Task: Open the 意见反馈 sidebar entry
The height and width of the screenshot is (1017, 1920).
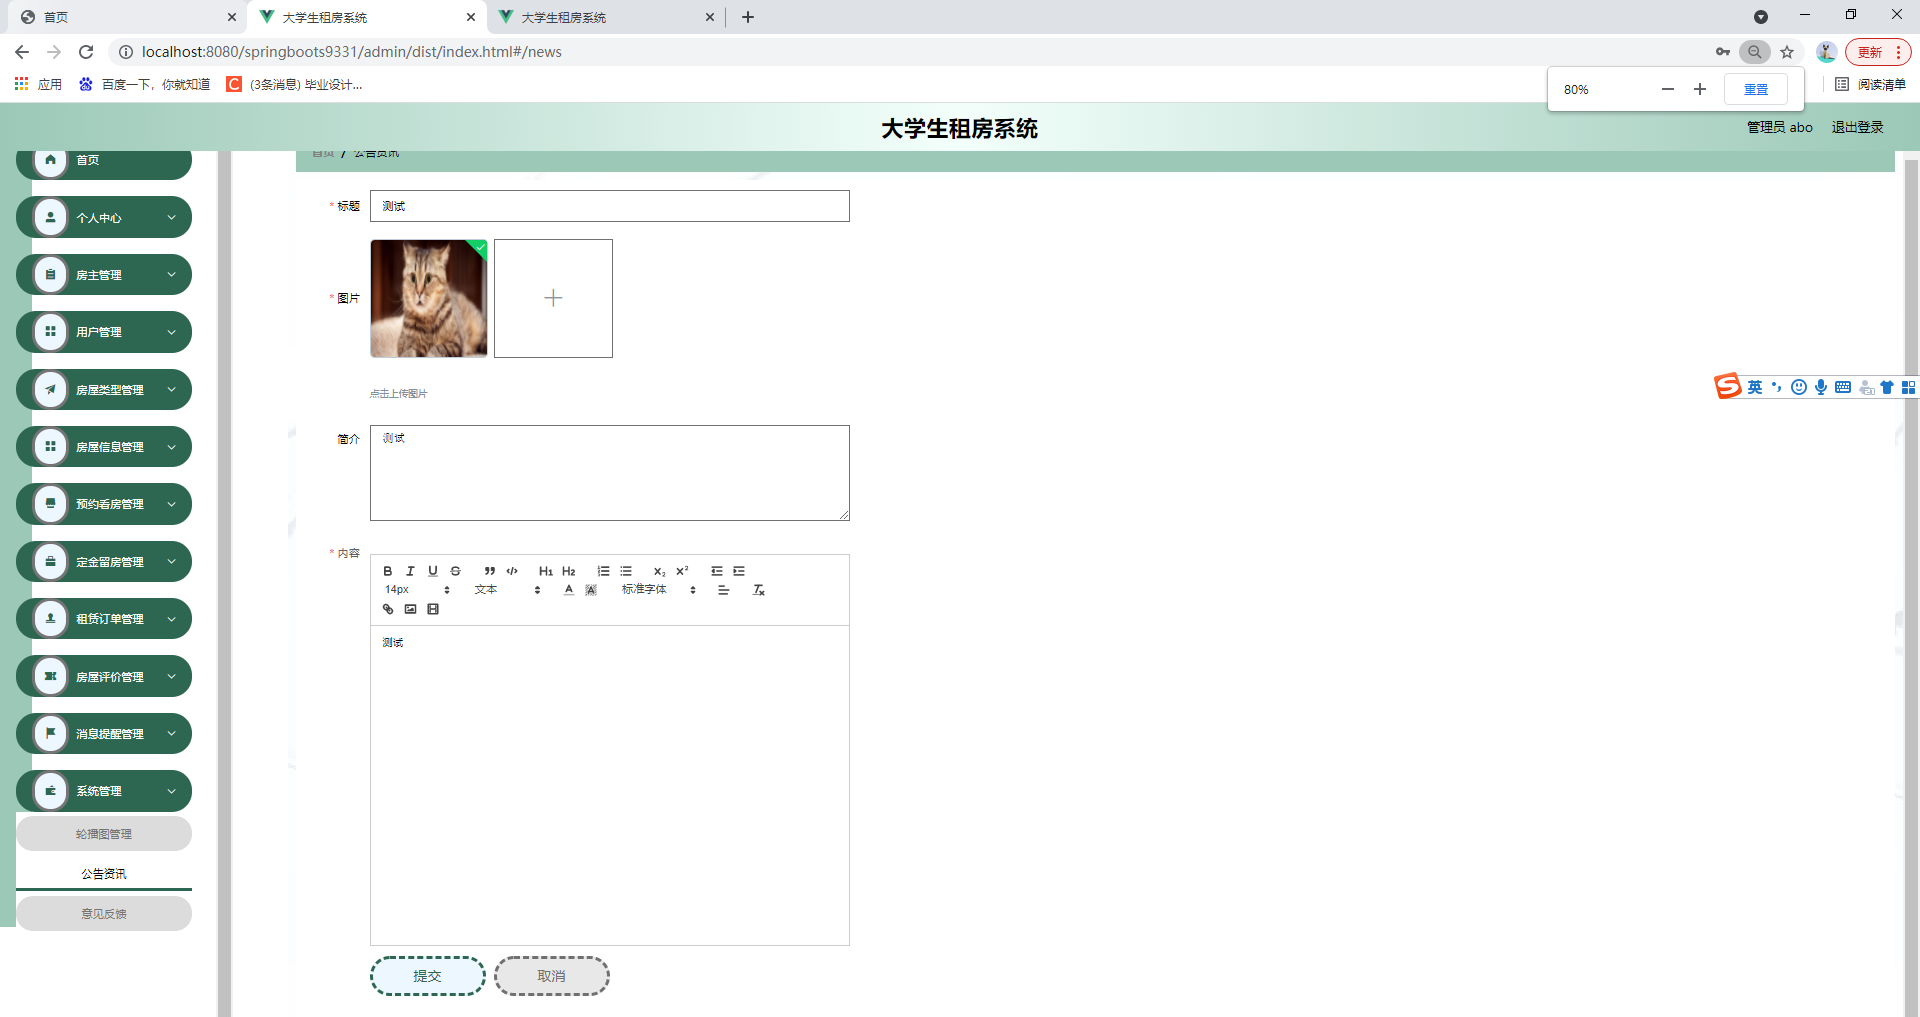Action: [104, 913]
